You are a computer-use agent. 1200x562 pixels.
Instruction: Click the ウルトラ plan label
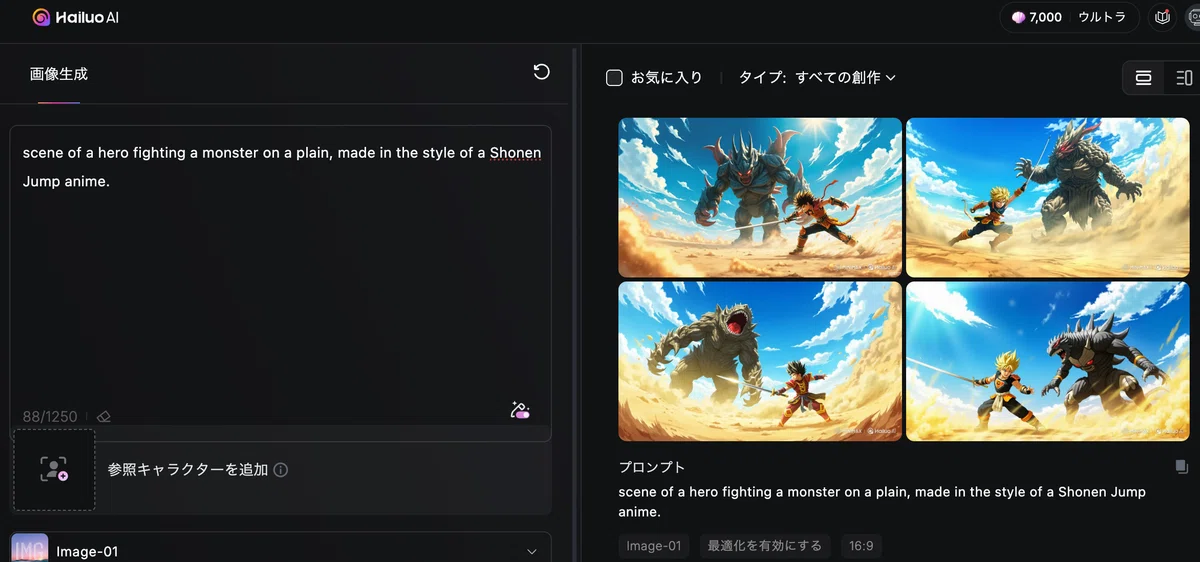(1102, 17)
